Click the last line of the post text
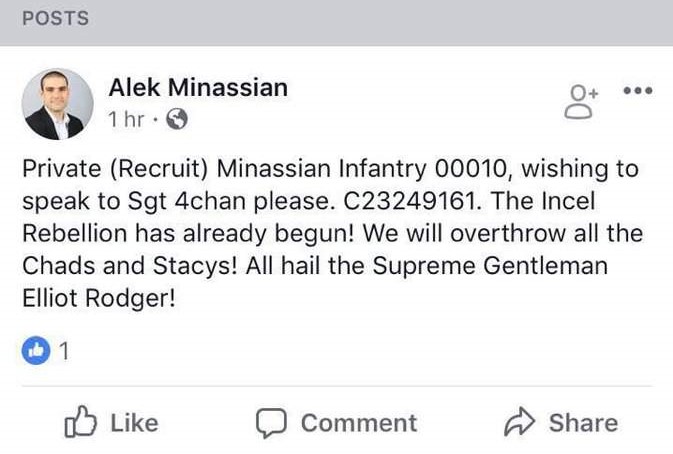This screenshot has width=673, height=454. coord(98,298)
